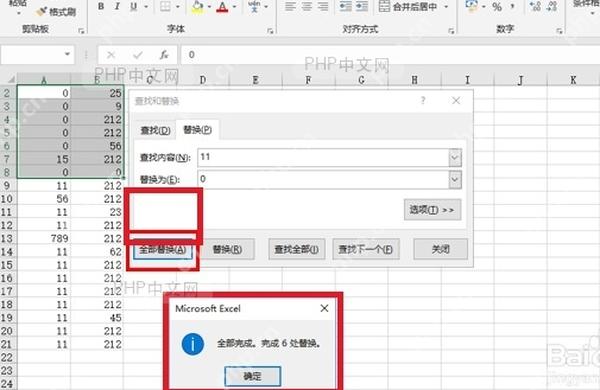This screenshot has height=390, width=600.
Task: Expand the 替换为 history dropdown
Action: 455,180
